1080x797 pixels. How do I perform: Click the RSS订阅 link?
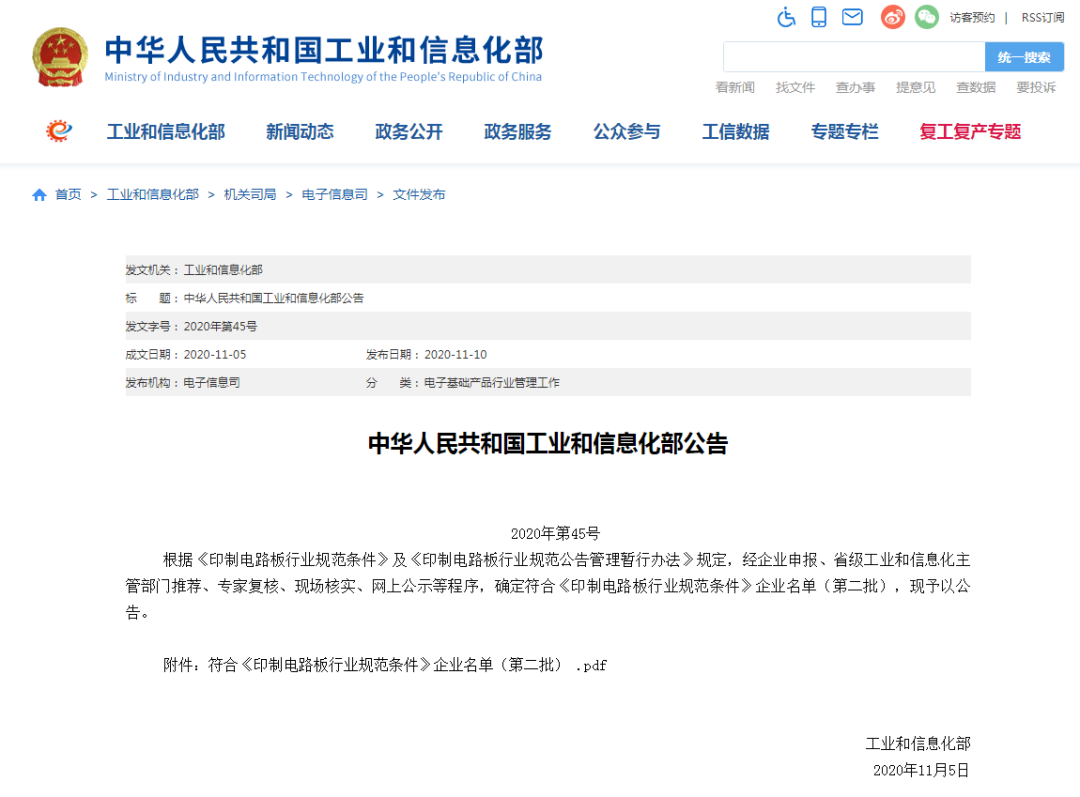[1043, 18]
